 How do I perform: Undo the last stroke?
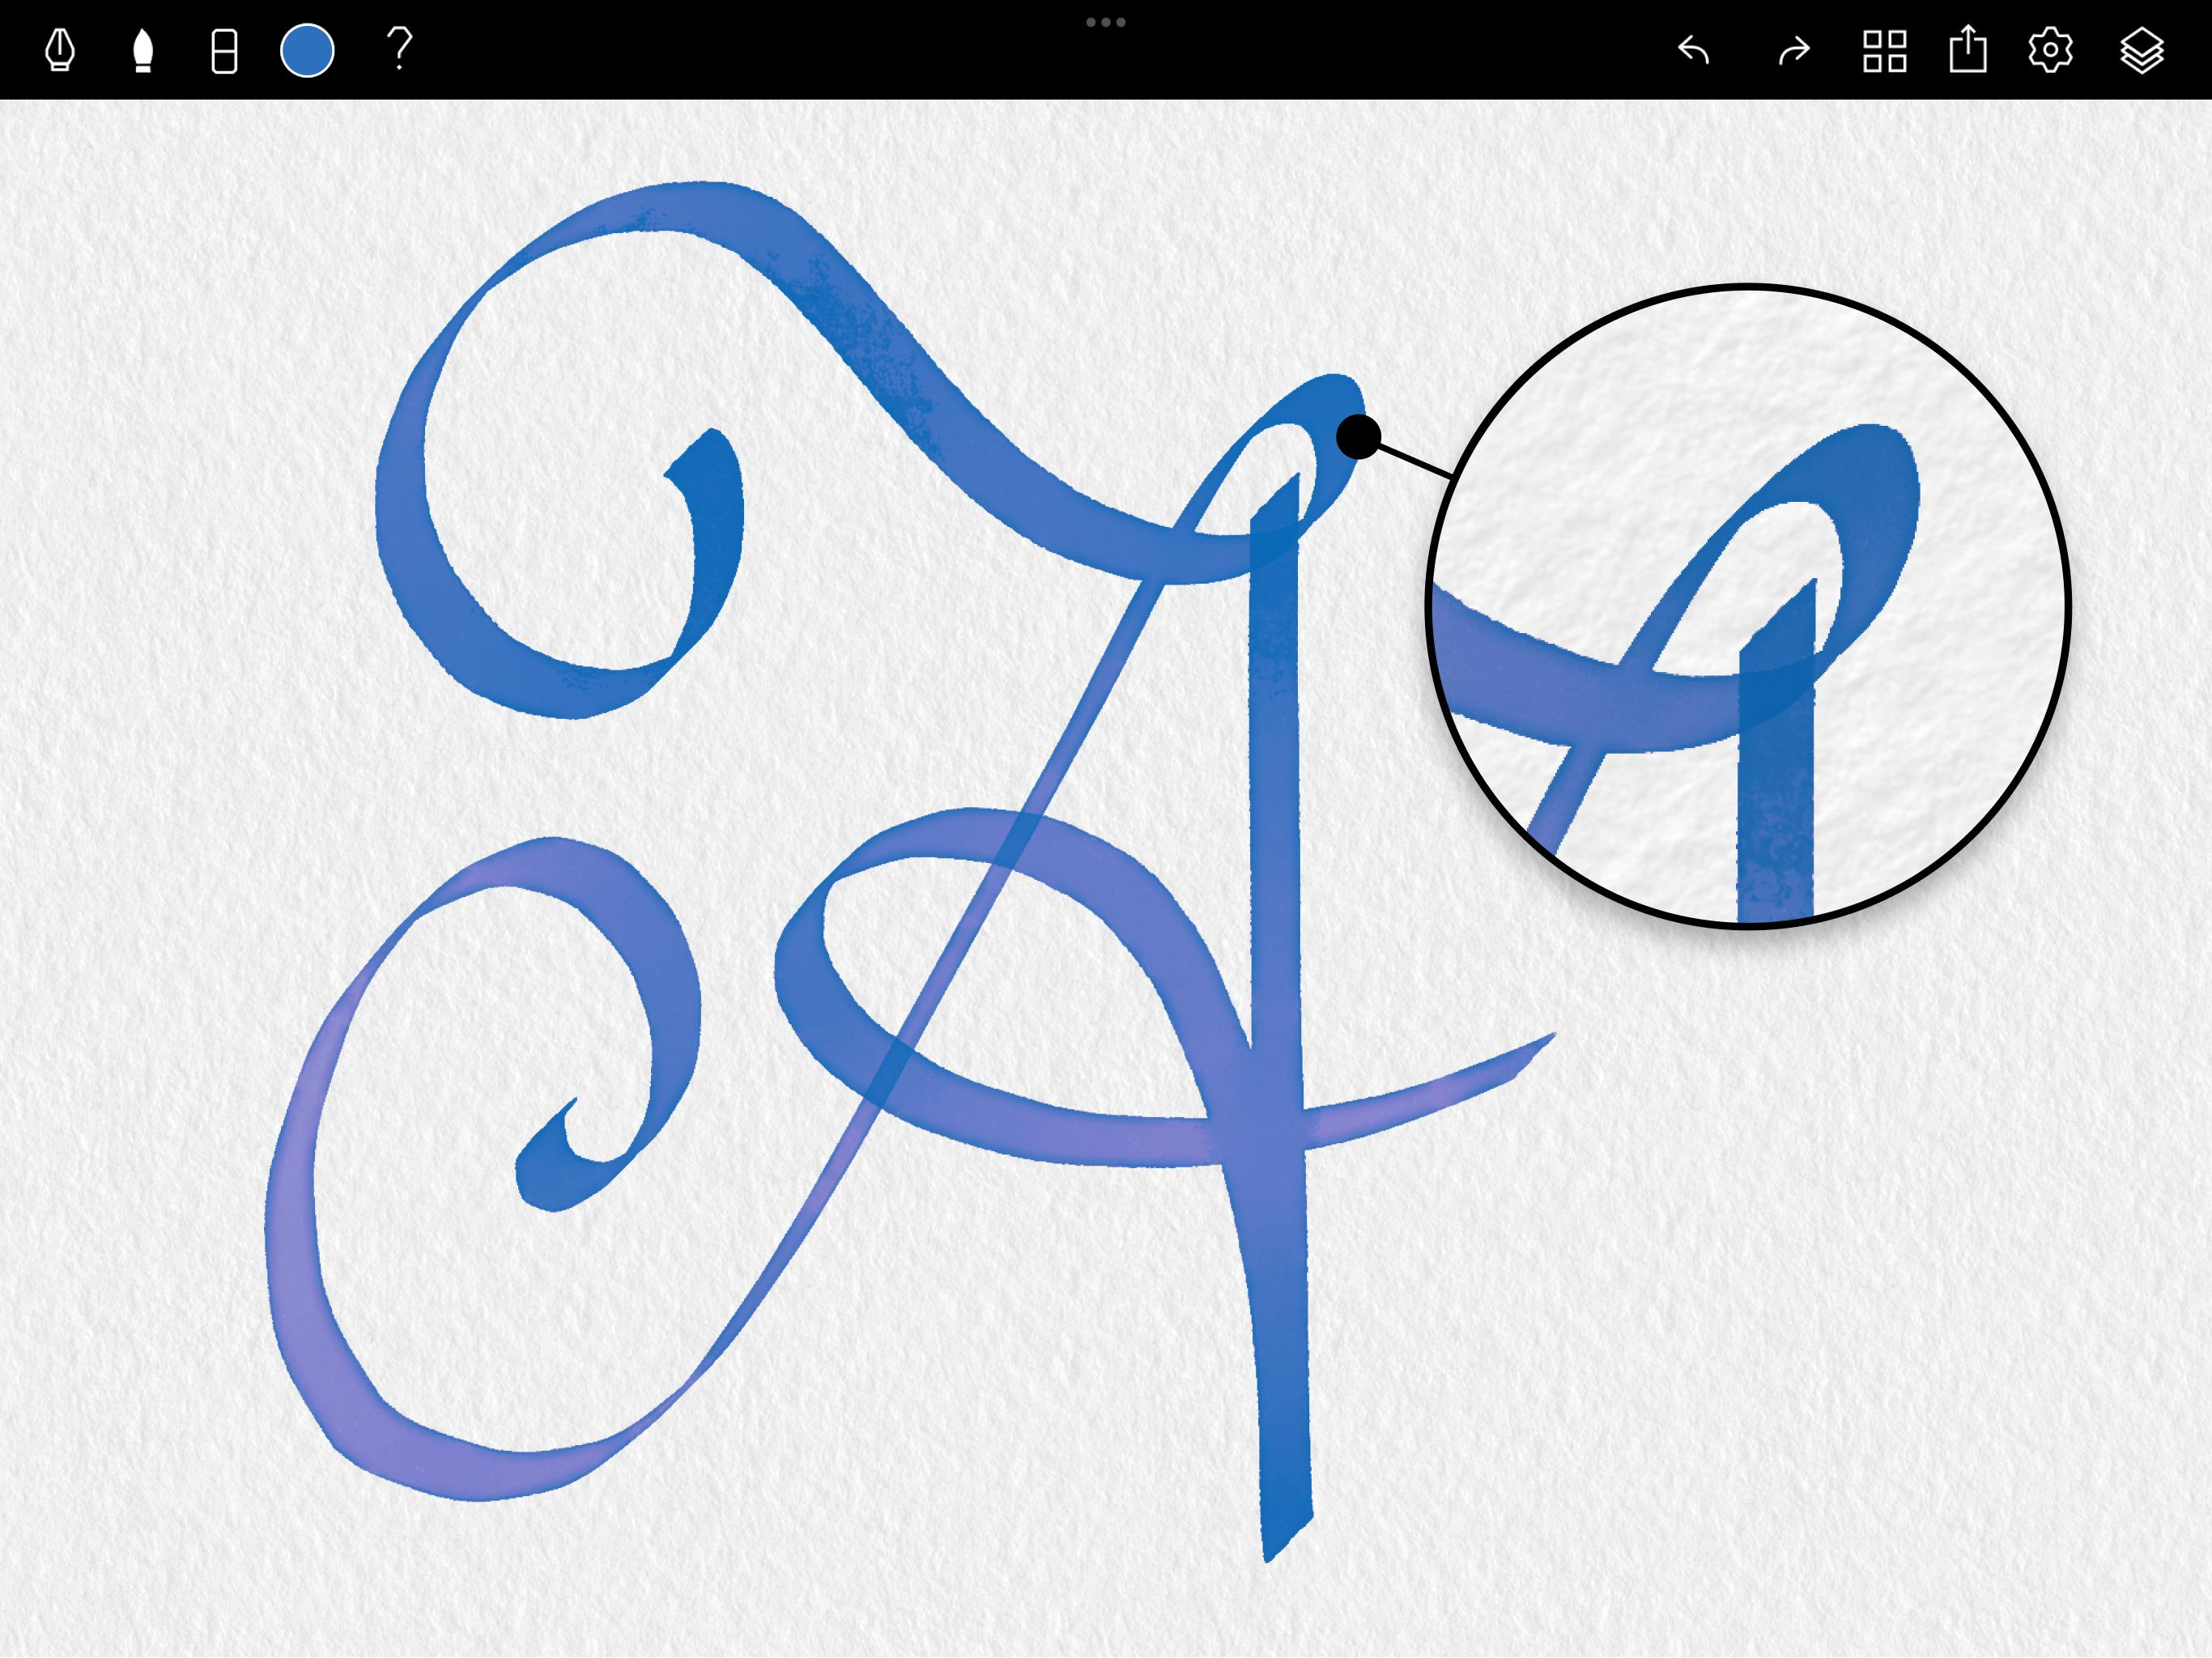(1693, 50)
